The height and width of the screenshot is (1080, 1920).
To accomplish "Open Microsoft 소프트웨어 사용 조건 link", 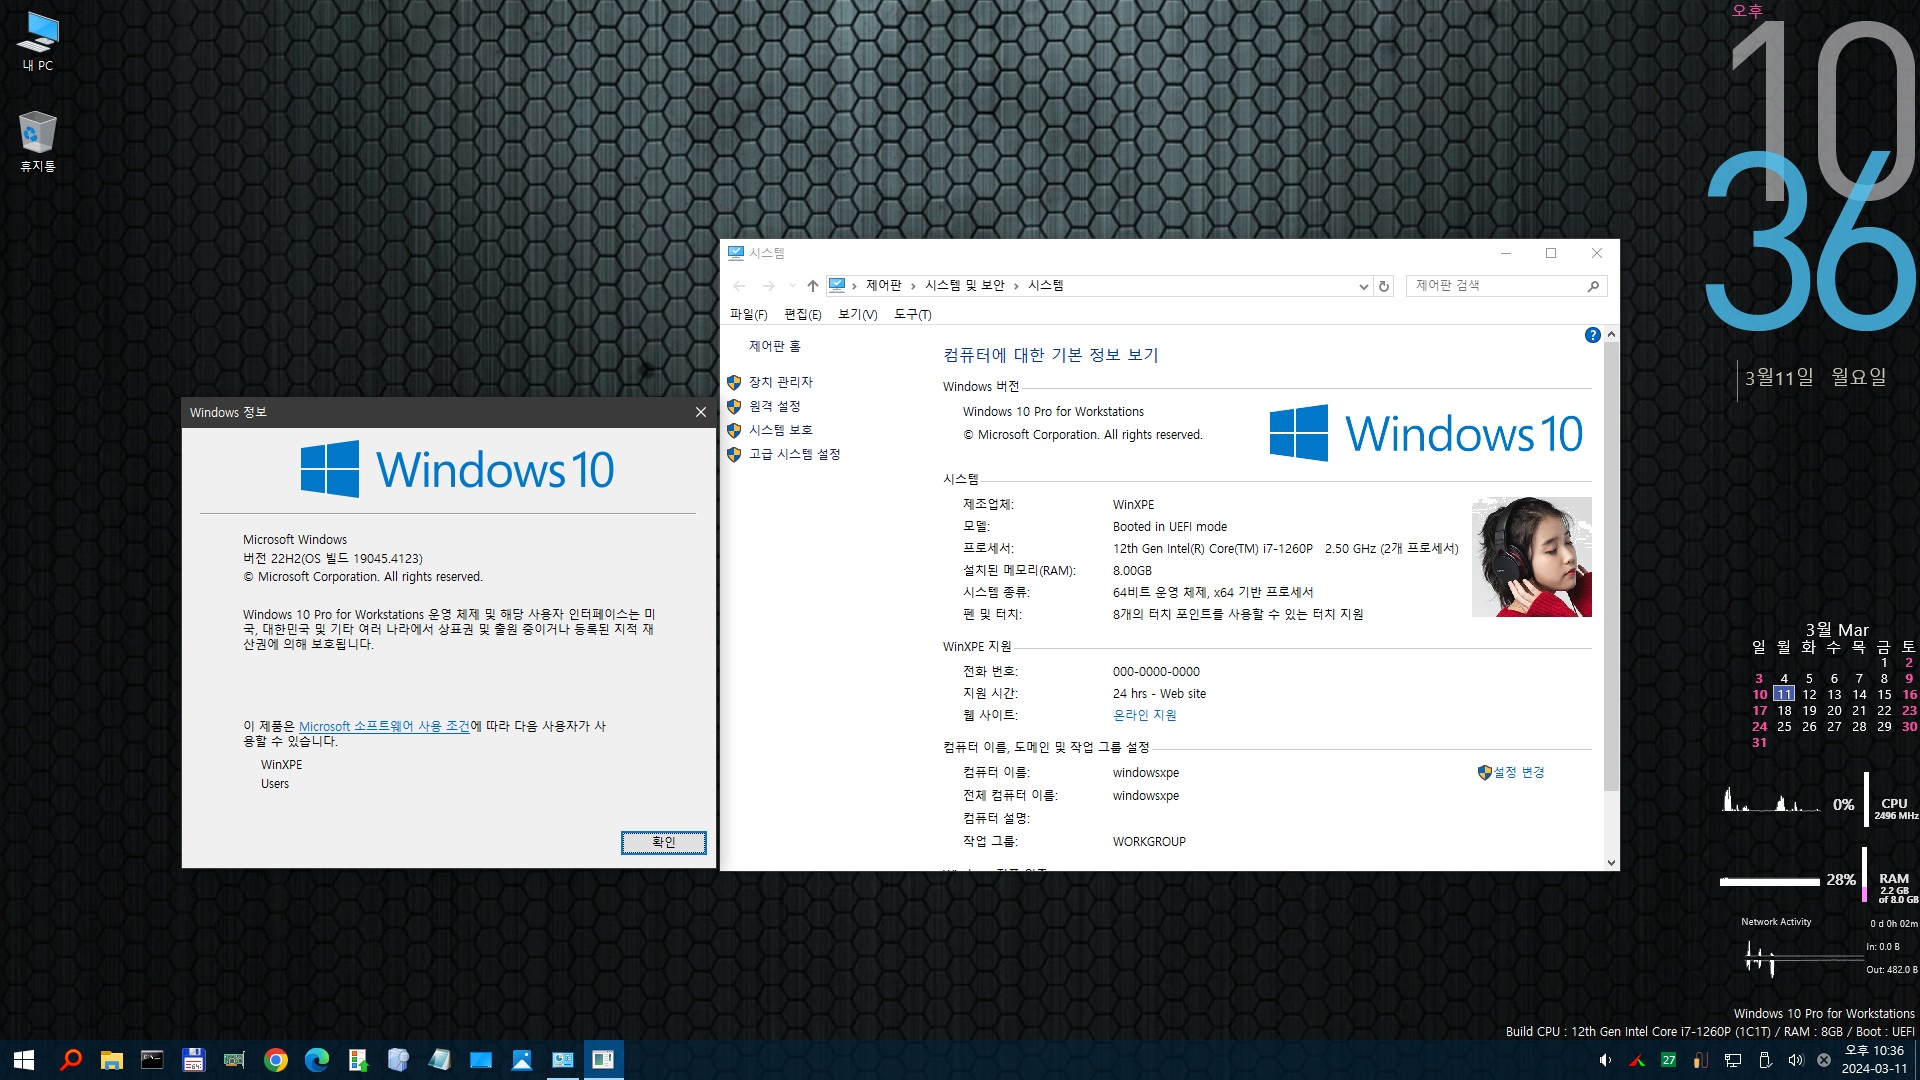I will click(x=384, y=726).
